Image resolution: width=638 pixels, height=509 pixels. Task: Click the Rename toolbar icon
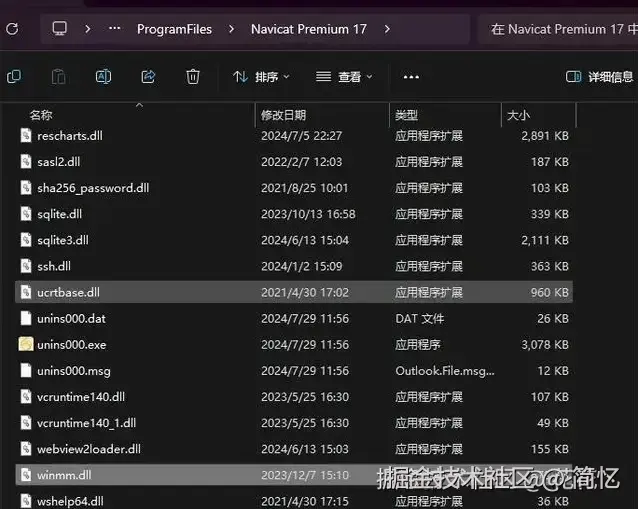tap(103, 76)
